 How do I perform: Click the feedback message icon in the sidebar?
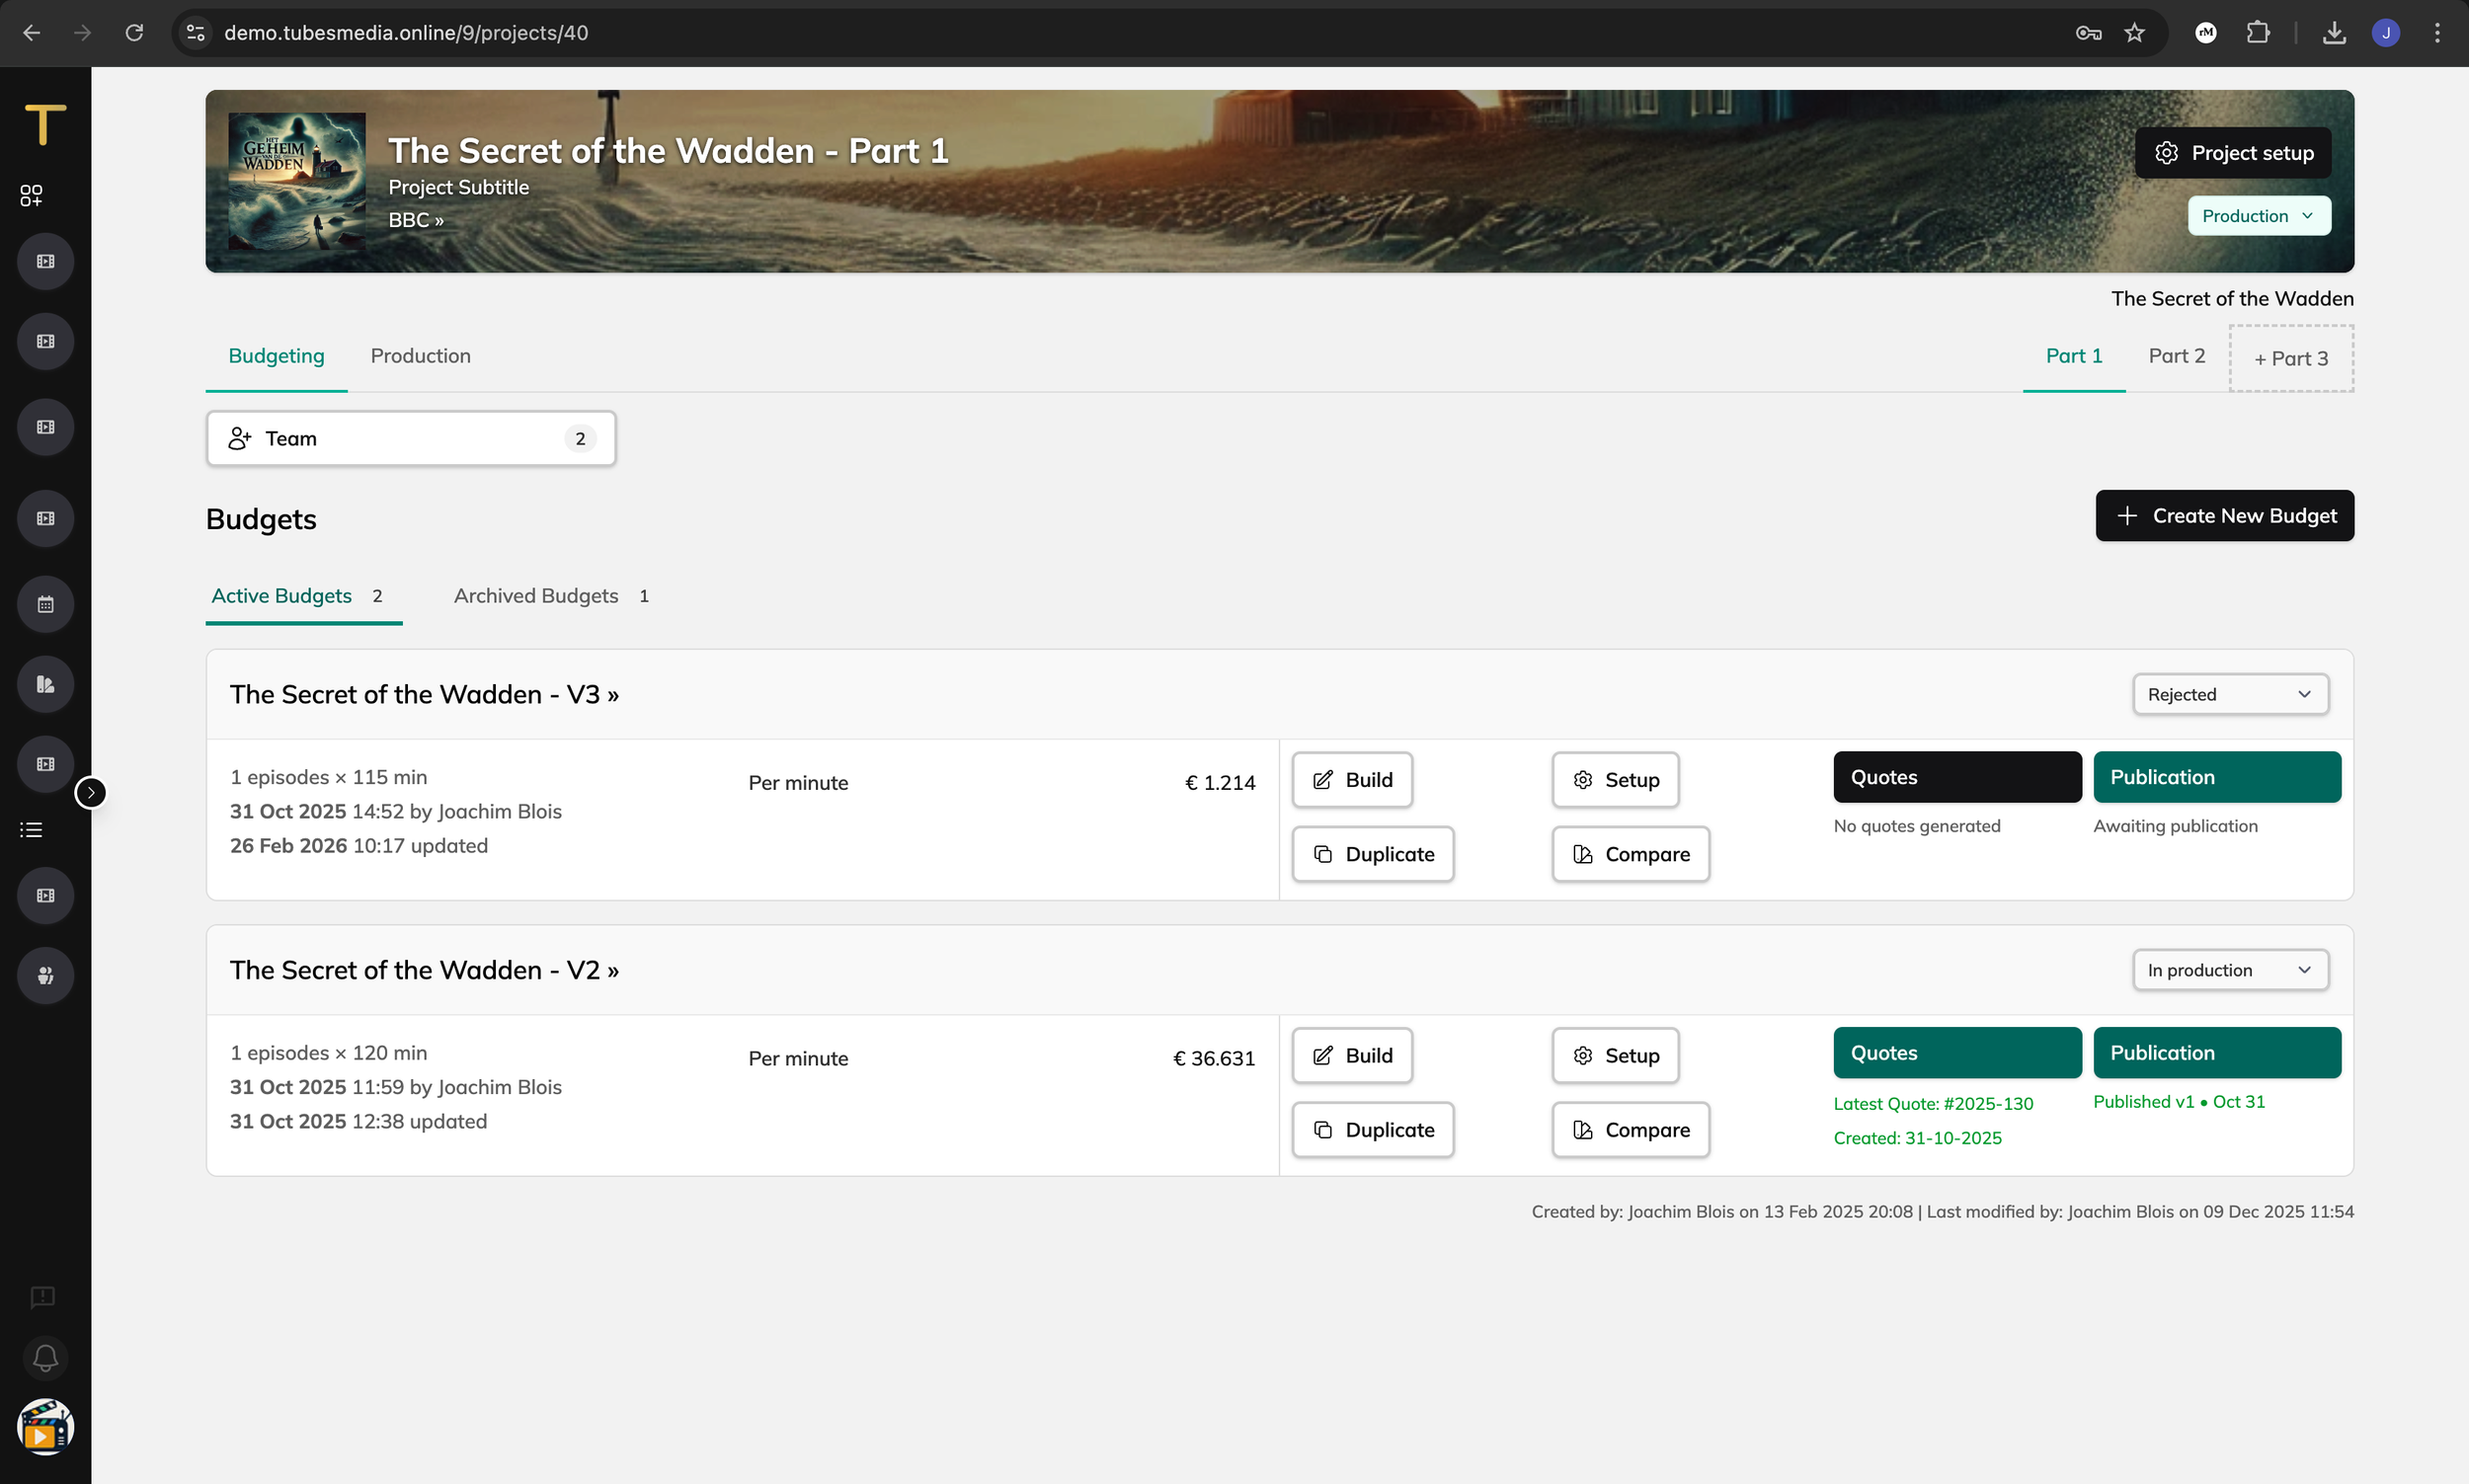point(42,1297)
